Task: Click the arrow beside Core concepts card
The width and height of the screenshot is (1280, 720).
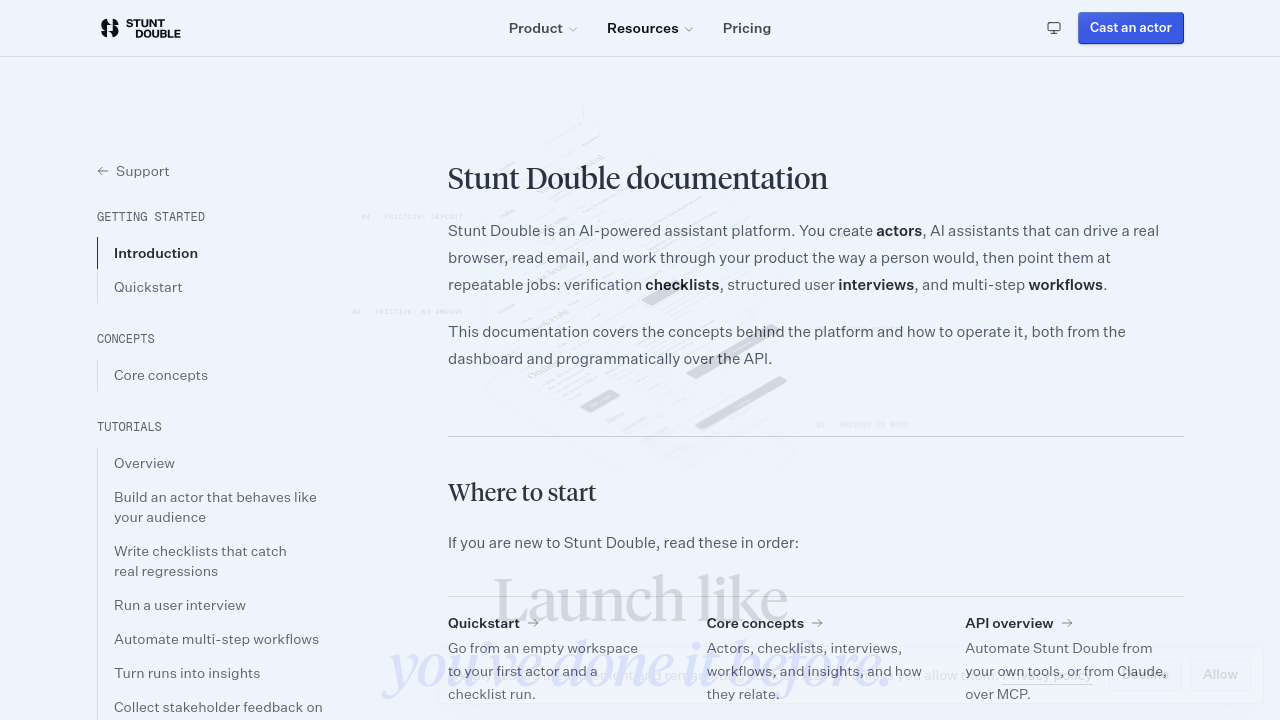Action: pyautogui.click(x=817, y=623)
